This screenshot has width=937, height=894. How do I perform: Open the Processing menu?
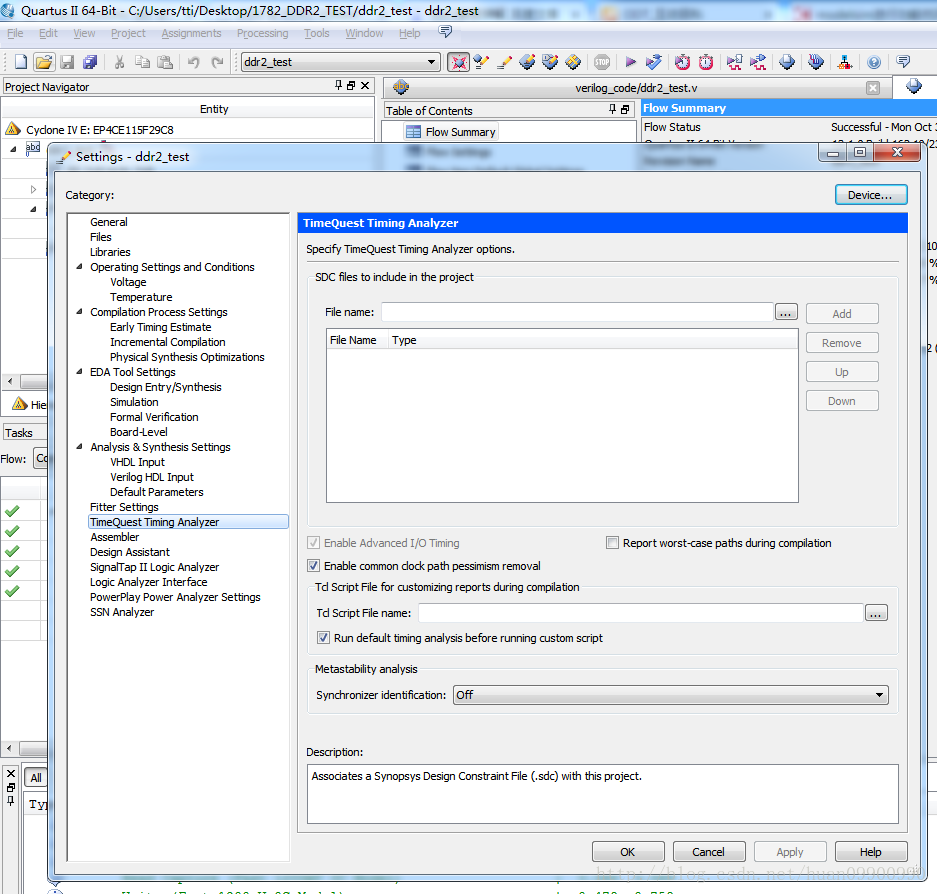[x=262, y=33]
